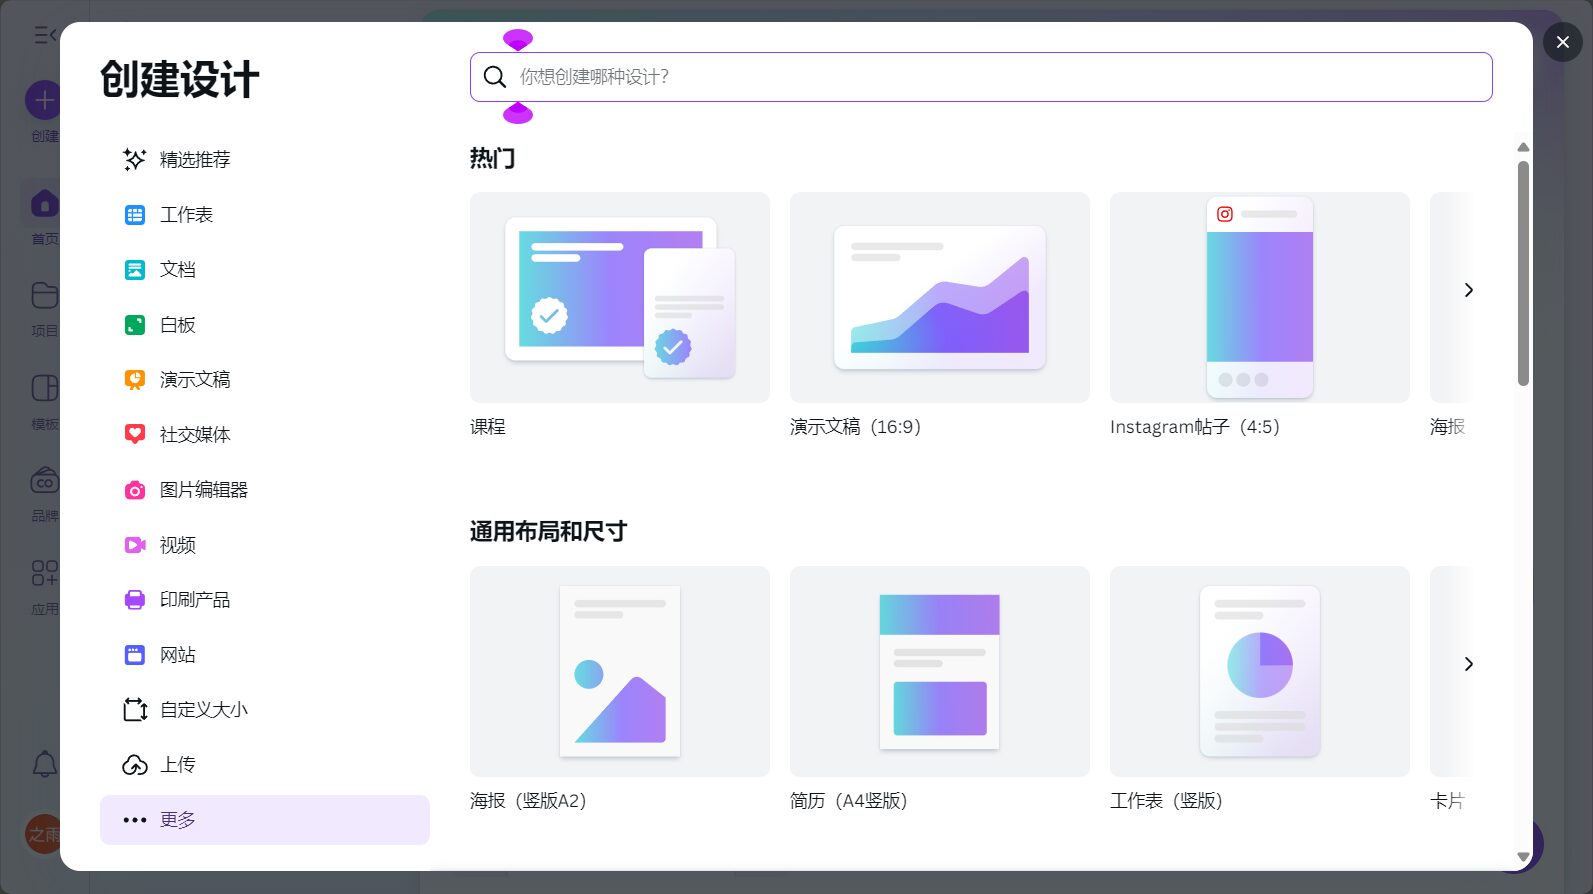Click the scrollbar up arrow

tap(1523, 148)
